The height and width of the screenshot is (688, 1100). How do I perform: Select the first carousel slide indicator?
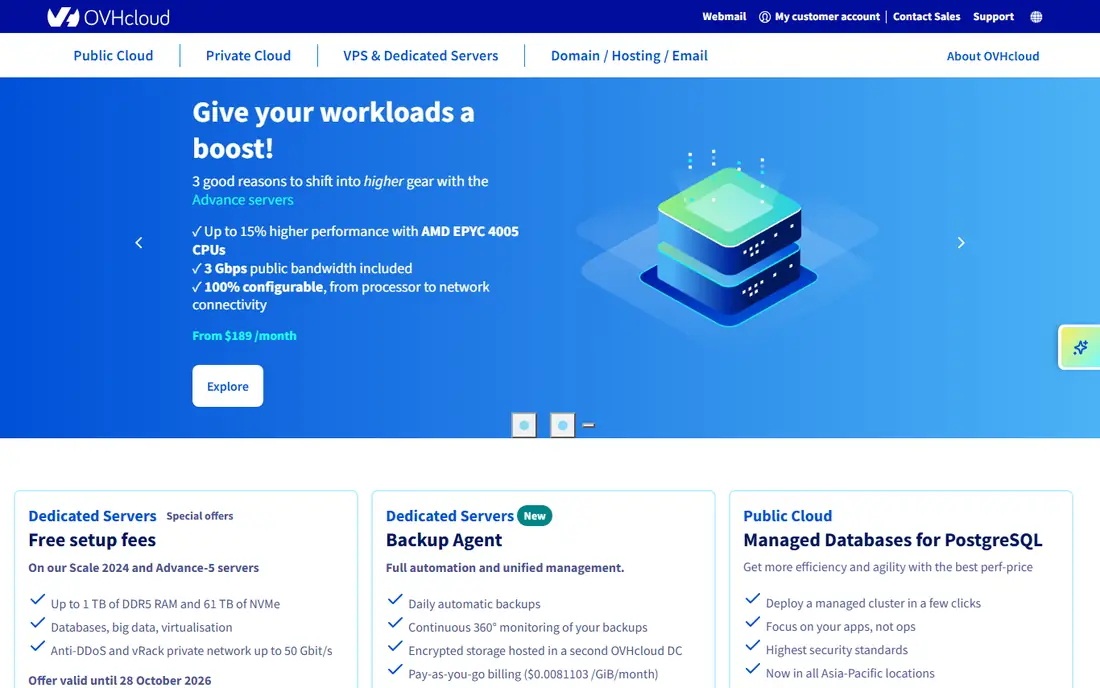(524, 425)
